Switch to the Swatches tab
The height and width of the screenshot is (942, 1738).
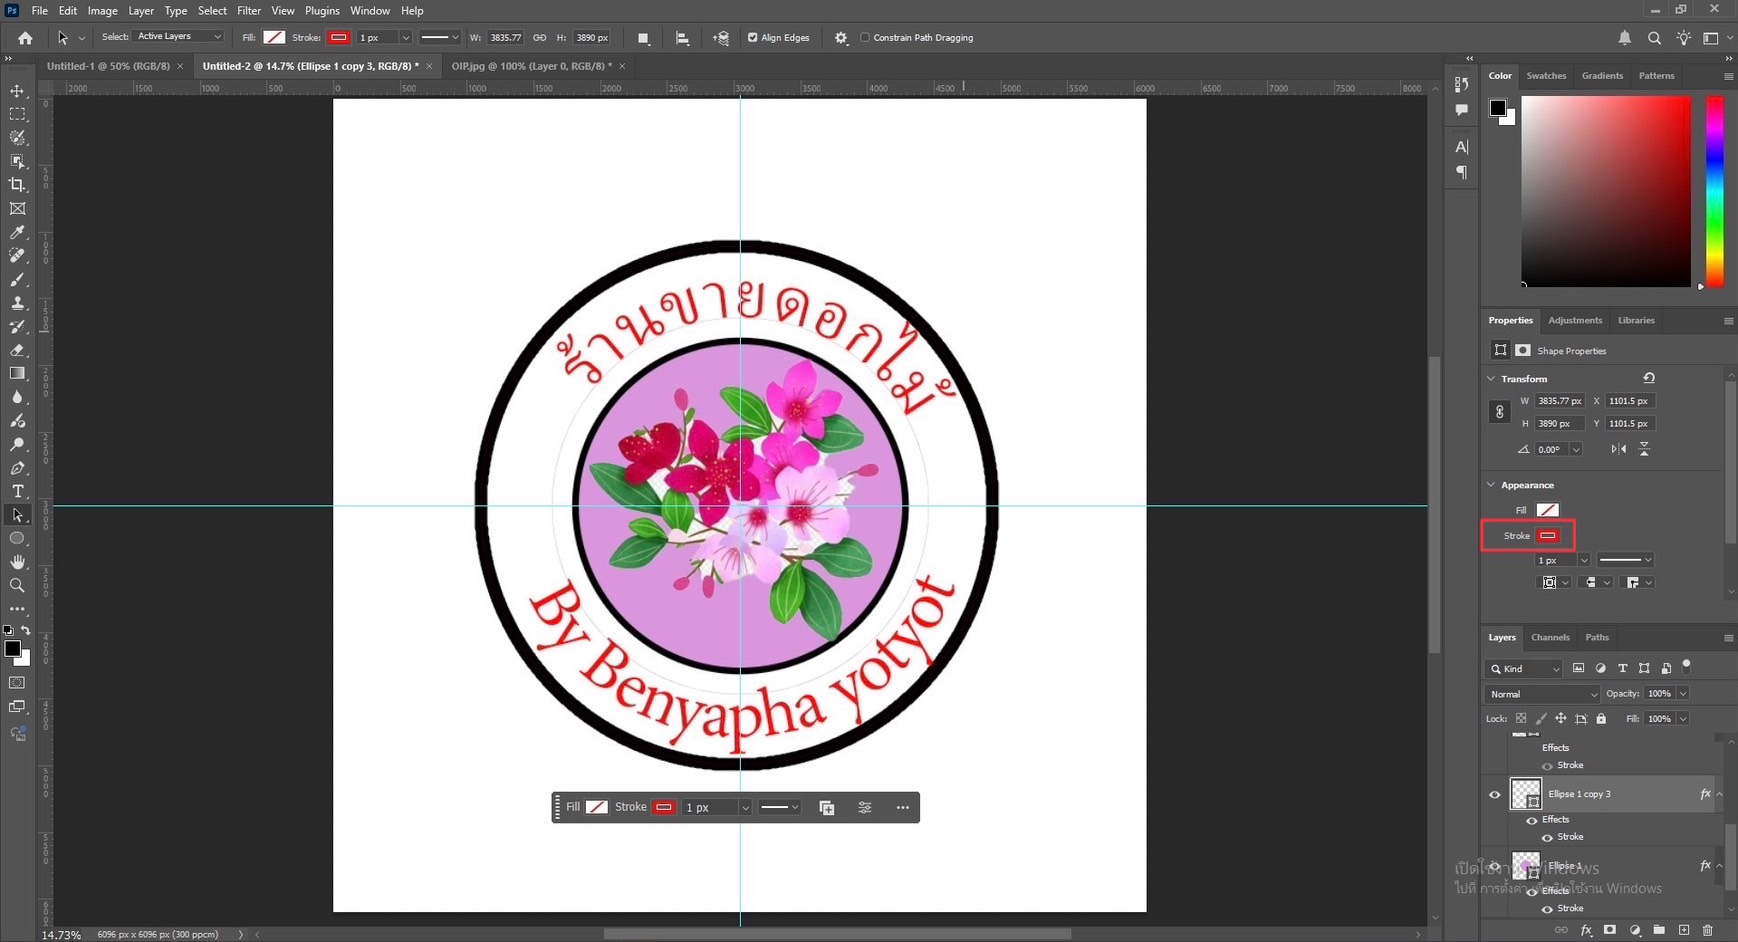click(x=1545, y=76)
